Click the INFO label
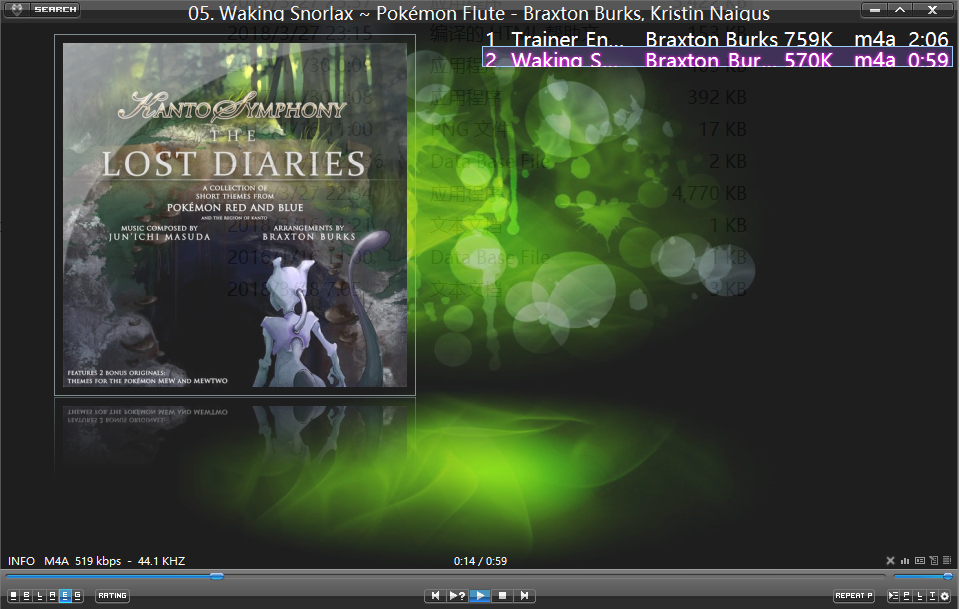The width and height of the screenshot is (960, 609). point(21,561)
